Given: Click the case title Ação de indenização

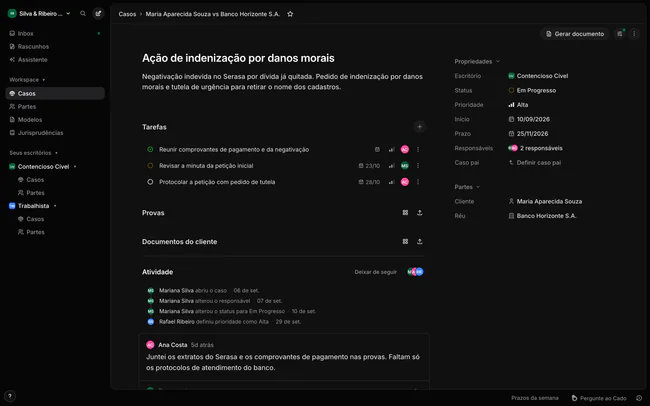Looking at the screenshot, I should pyautogui.click(x=238, y=58).
